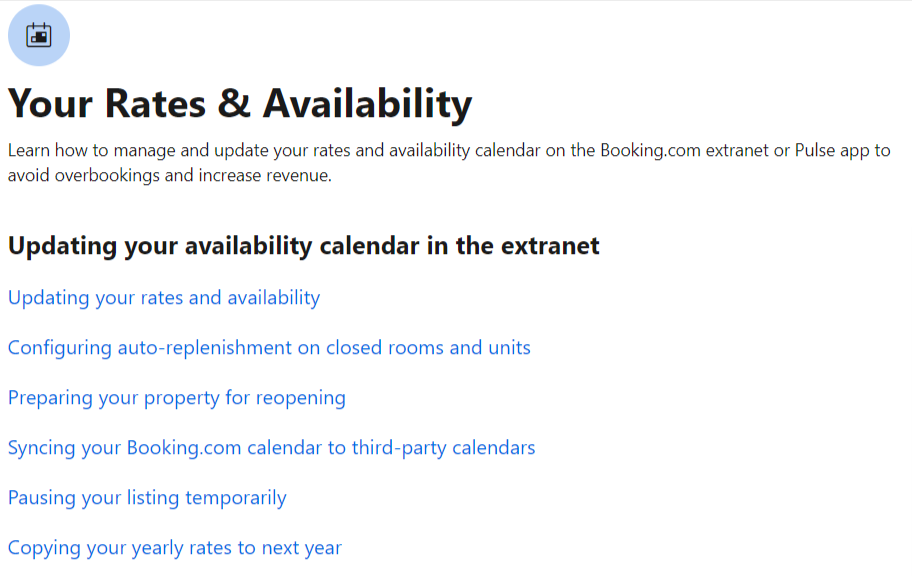This screenshot has height=576, width=912.
Task: Click "Booking.com extranet" in the description text
Action: click(681, 151)
